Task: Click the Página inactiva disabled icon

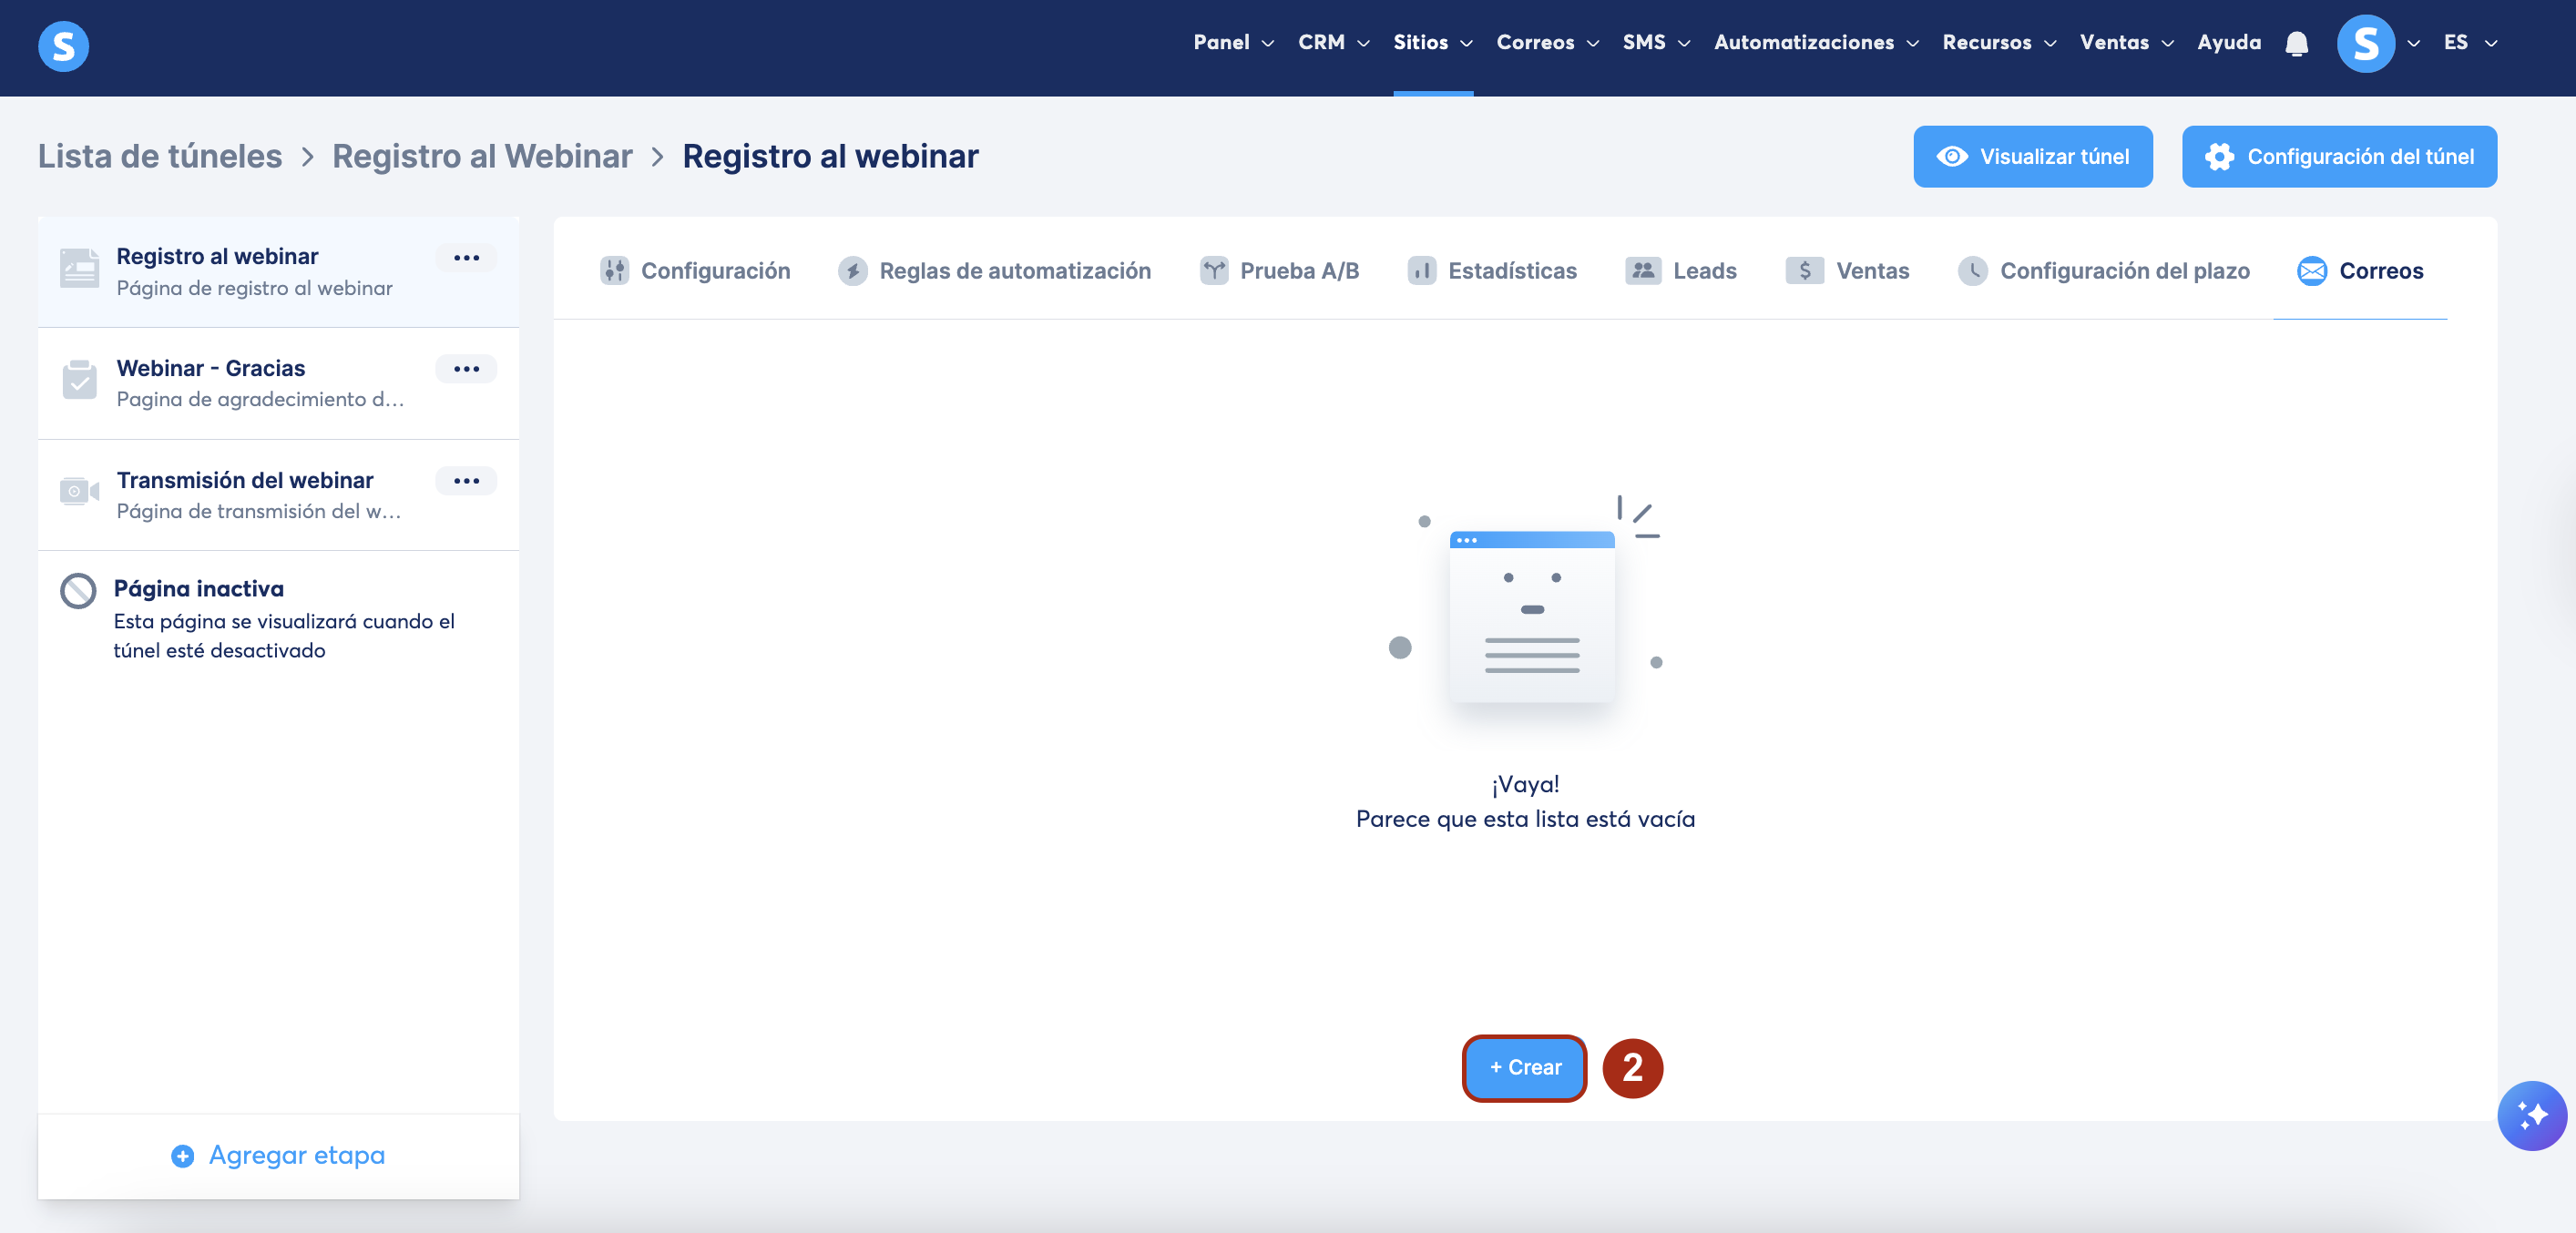Action: click(x=78, y=591)
